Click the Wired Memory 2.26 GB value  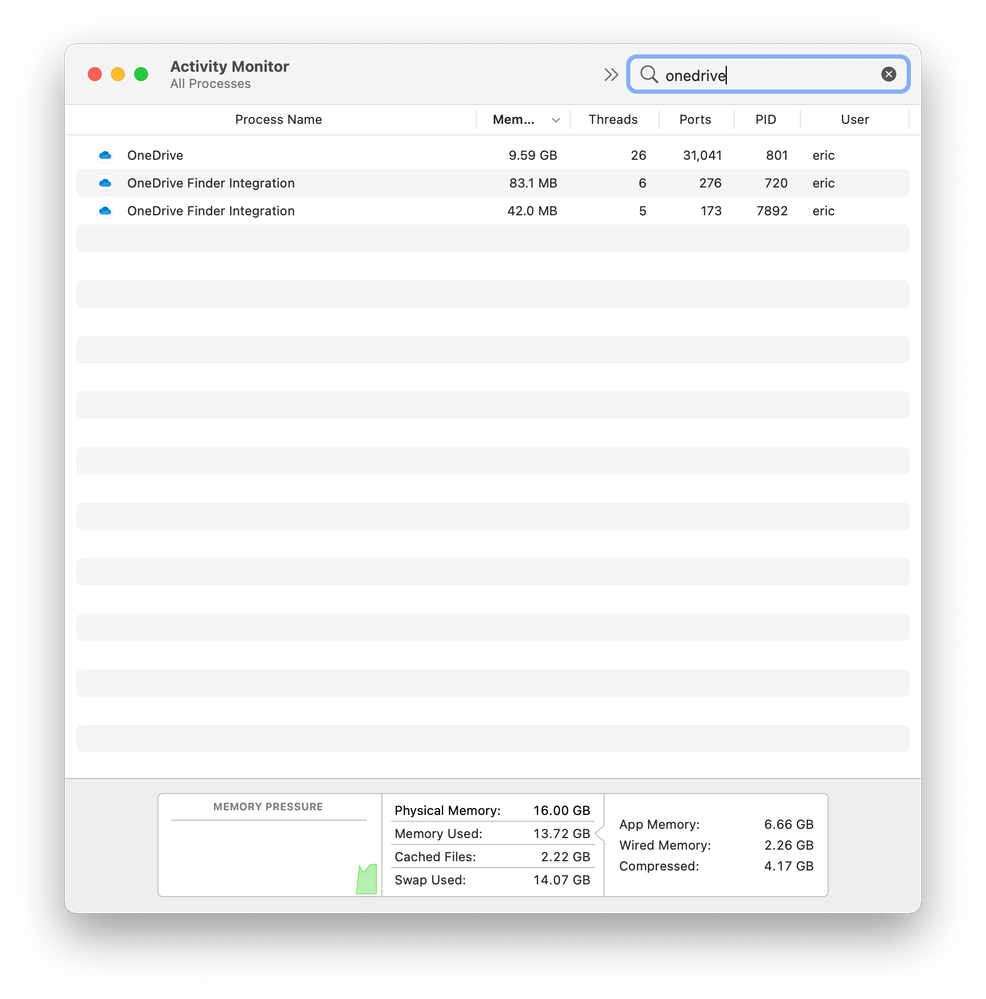(789, 845)
